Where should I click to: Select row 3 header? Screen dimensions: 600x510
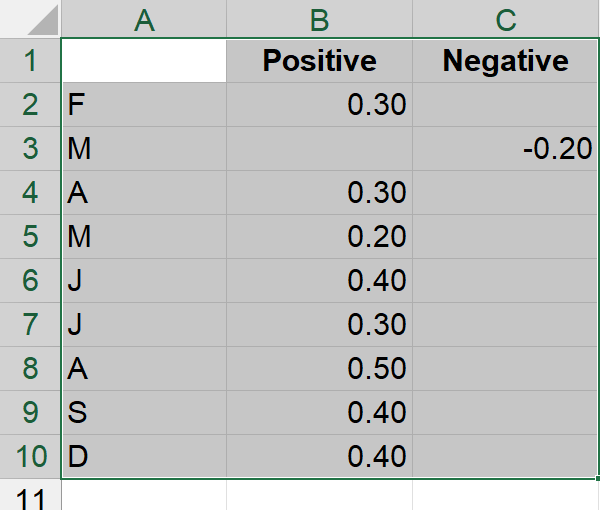[30, 149]
